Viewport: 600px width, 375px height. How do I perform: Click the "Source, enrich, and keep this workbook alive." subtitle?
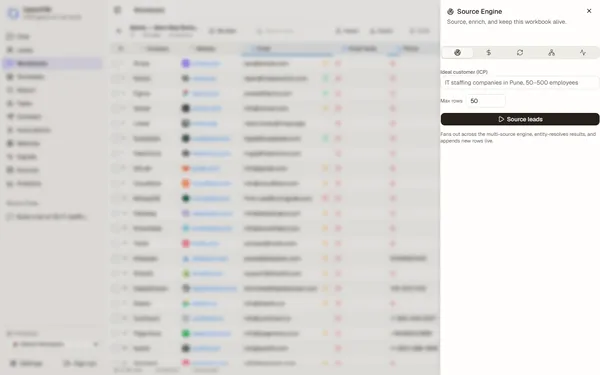[507, 22]
